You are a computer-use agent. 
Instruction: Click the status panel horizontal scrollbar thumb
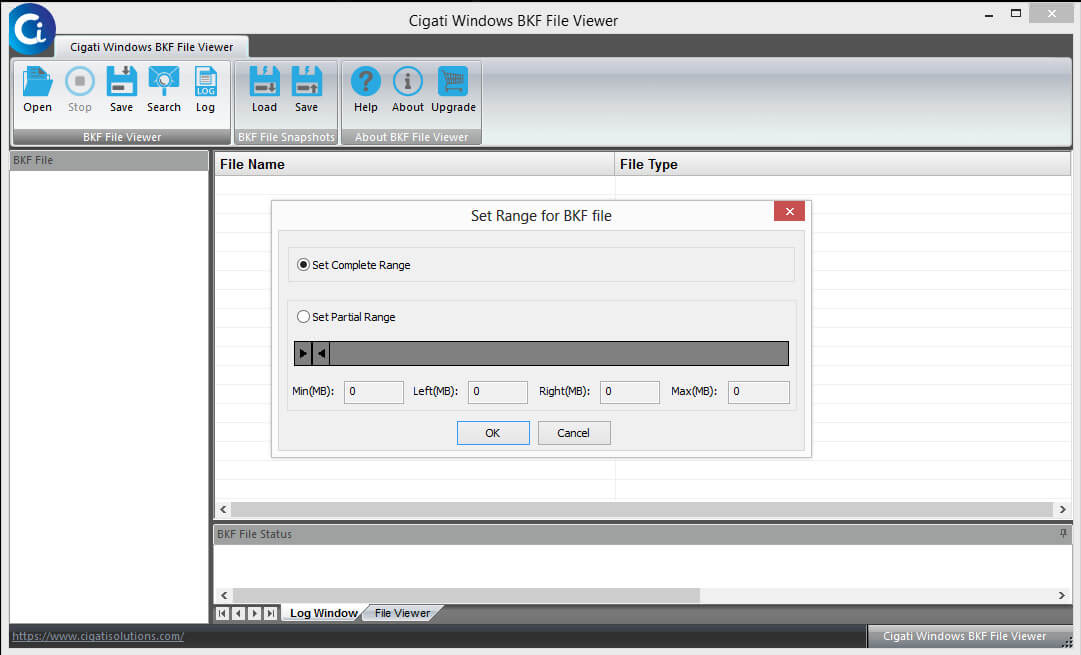467,595
